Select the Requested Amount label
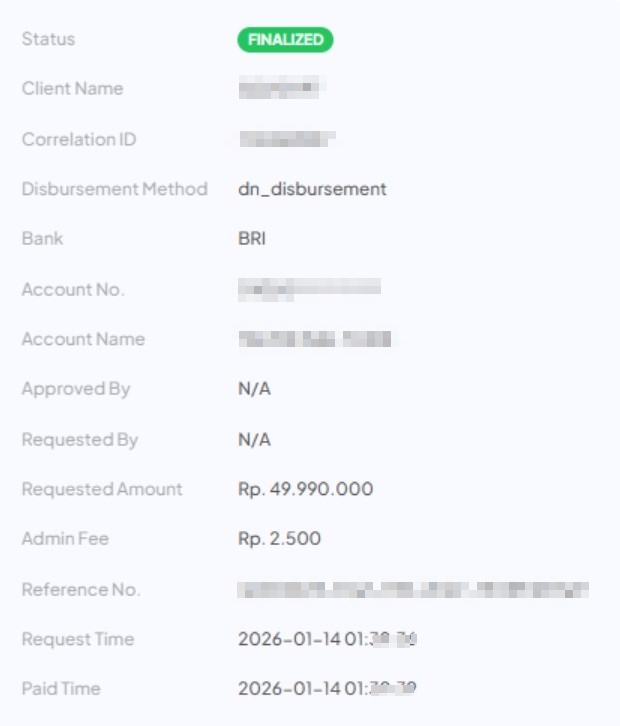620x726 pixels. click(102, 489)
